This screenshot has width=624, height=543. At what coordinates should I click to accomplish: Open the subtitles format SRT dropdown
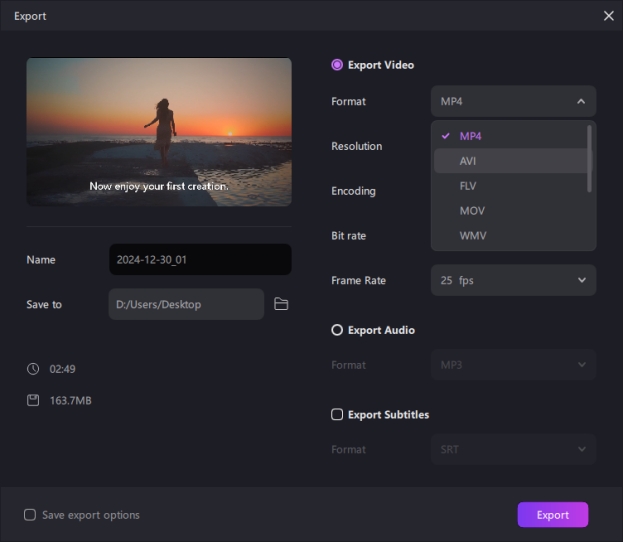513,450
